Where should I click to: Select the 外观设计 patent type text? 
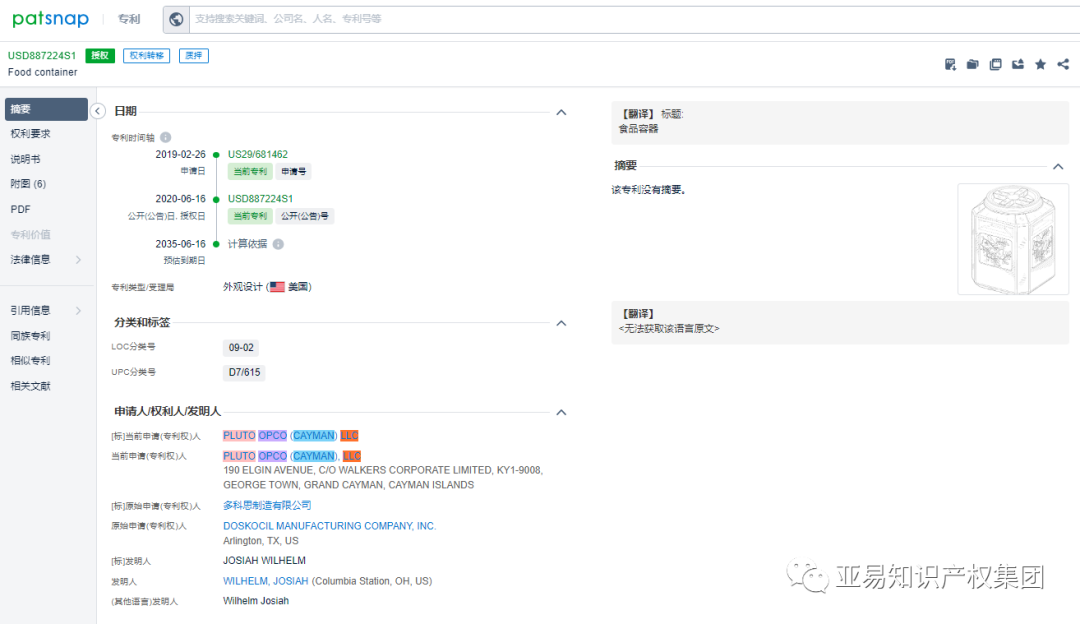pos(242,287)
